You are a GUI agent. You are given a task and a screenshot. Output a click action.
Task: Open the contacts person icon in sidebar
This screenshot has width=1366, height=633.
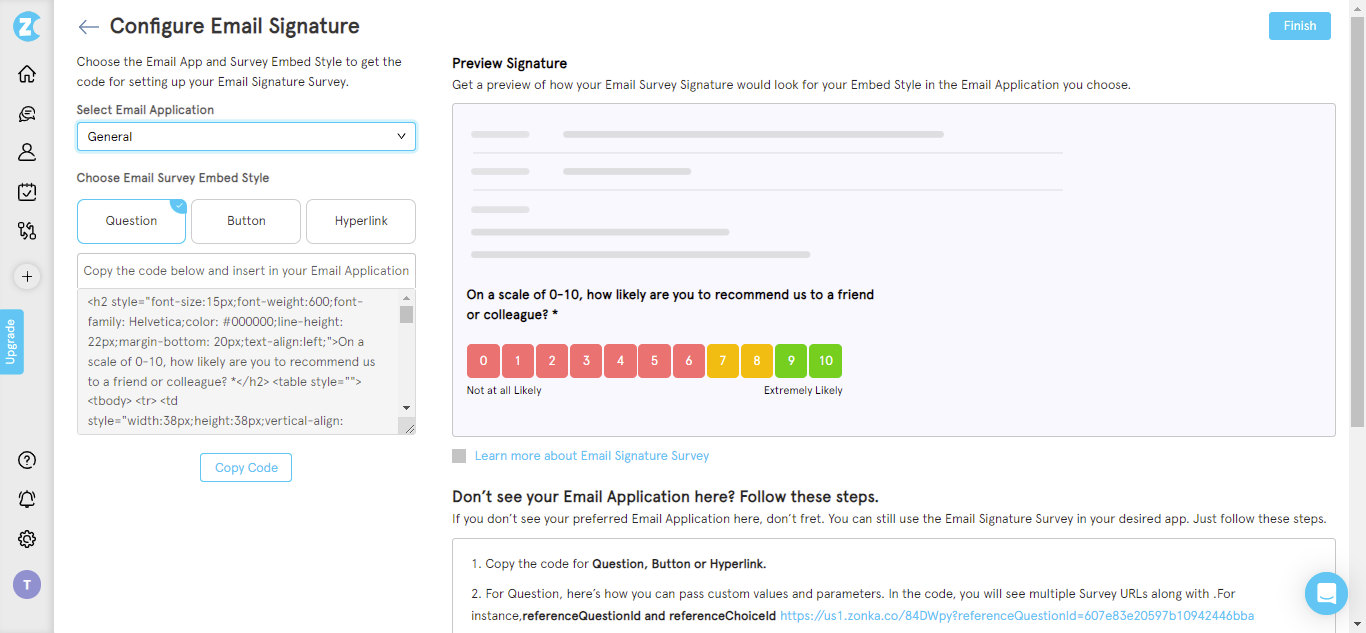[x=27, y=151]
